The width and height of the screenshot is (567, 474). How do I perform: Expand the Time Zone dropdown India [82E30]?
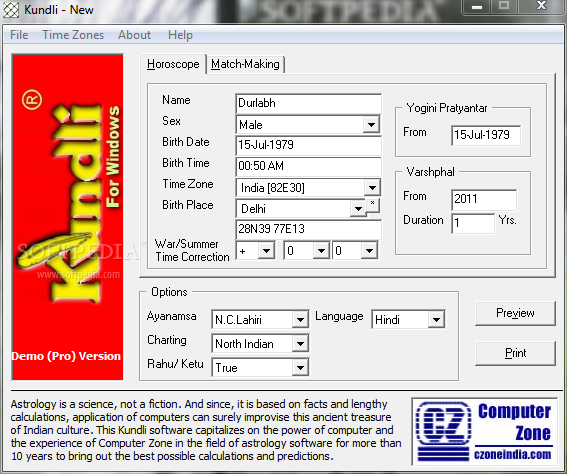(372, 188)
